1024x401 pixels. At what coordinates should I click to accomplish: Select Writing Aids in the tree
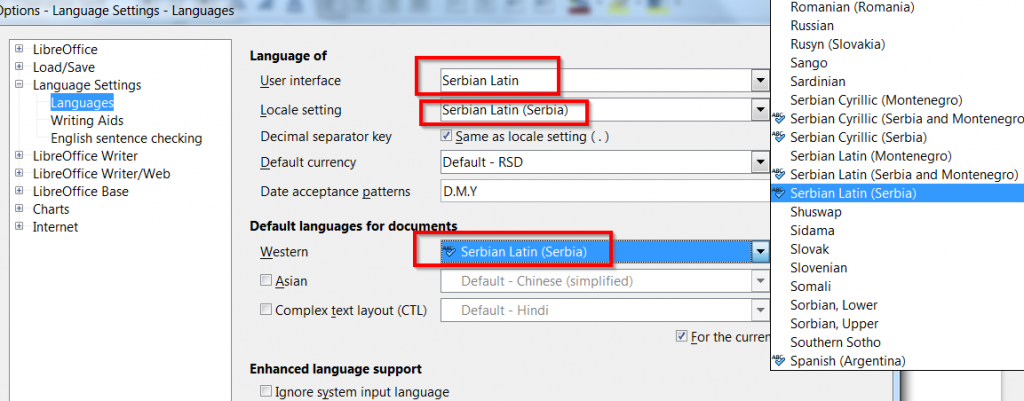point(87,120)
